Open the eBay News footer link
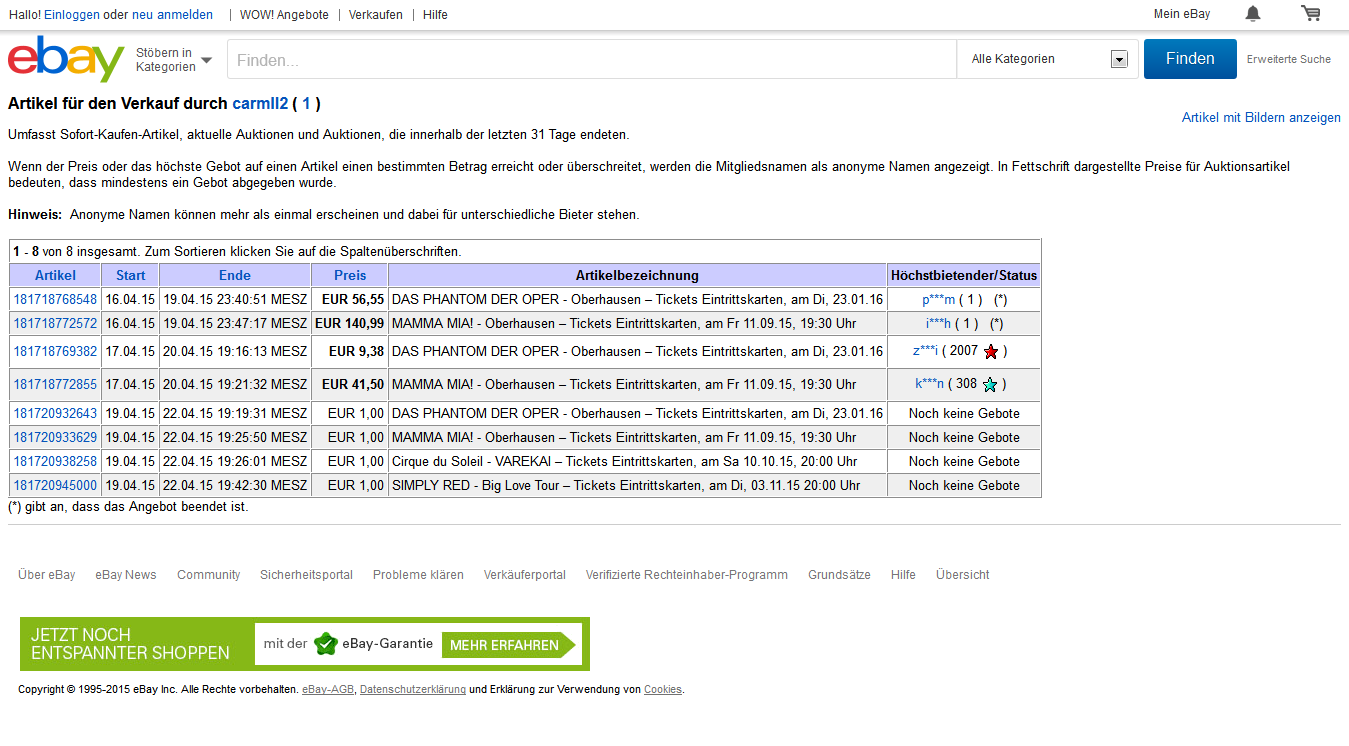The image size is (1349, 746). (126, 575)
